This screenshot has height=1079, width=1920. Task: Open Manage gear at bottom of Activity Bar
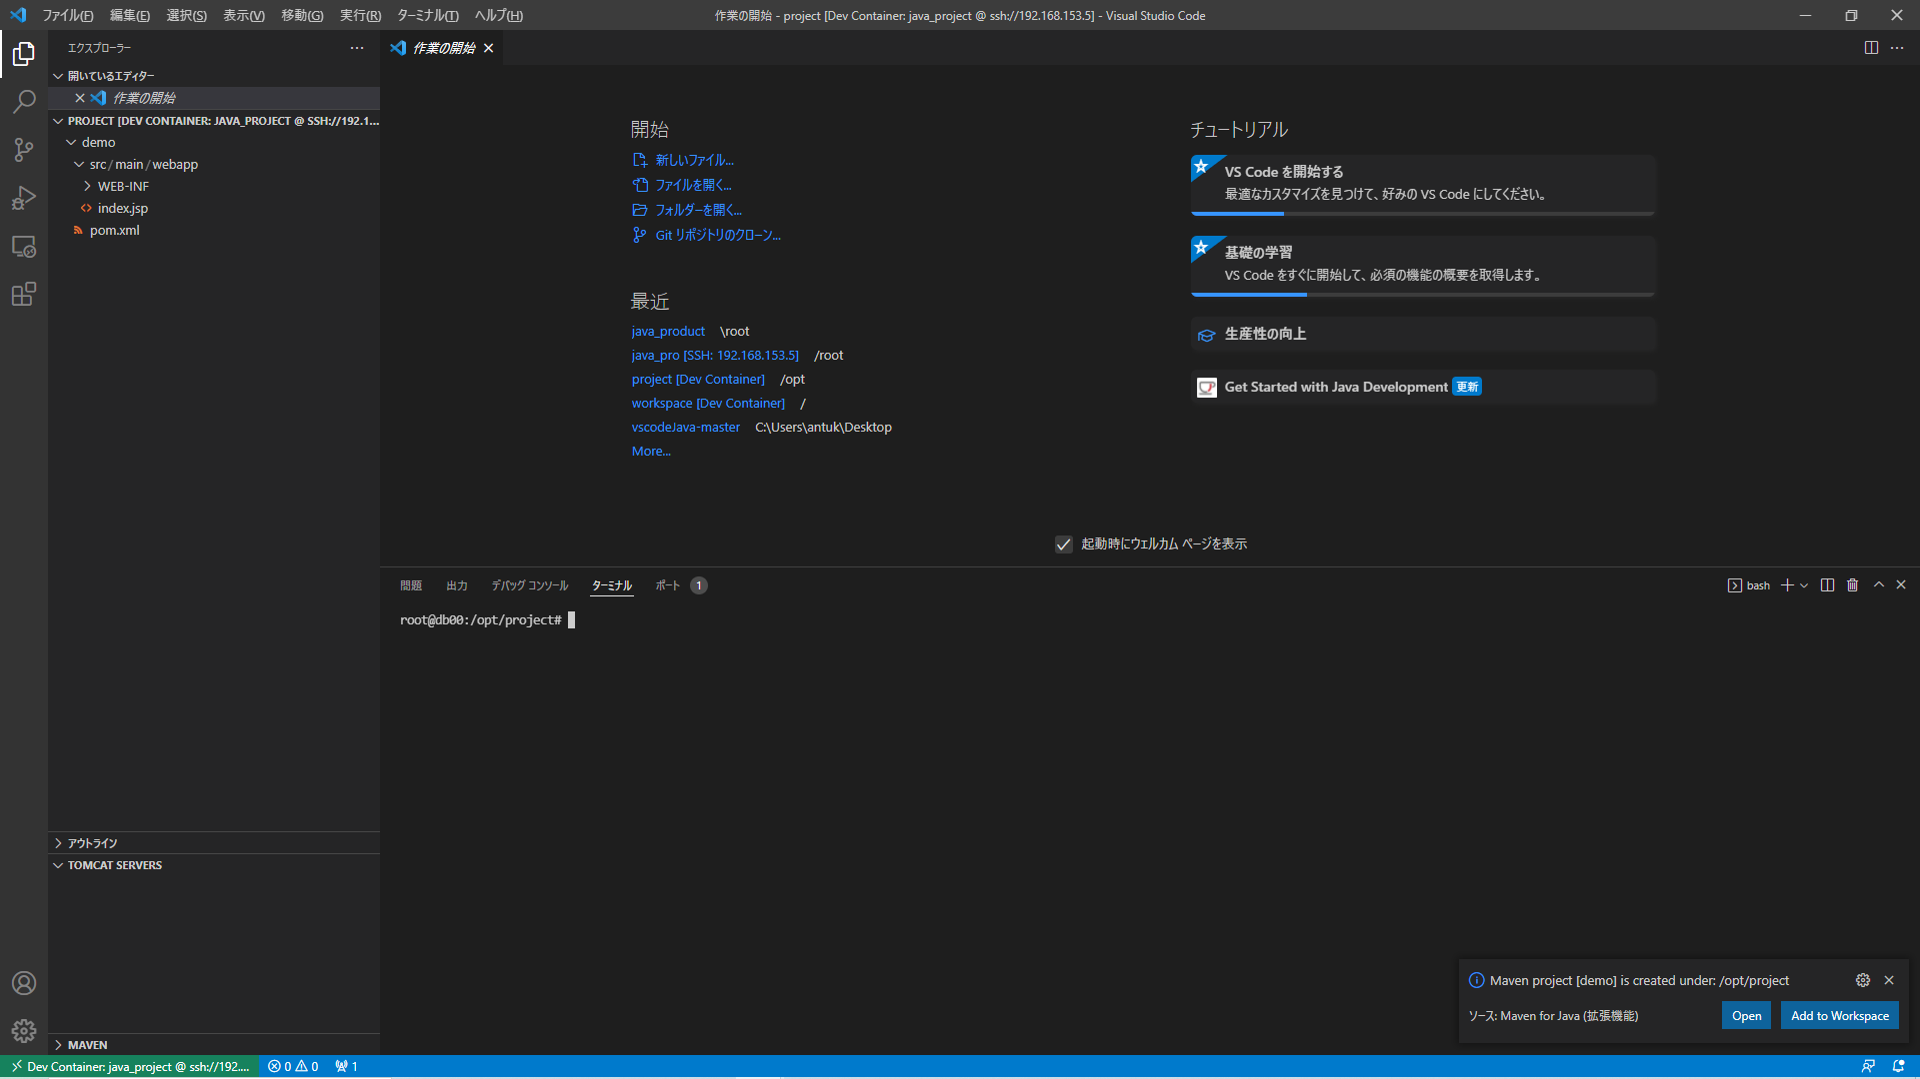[23, 1030]
